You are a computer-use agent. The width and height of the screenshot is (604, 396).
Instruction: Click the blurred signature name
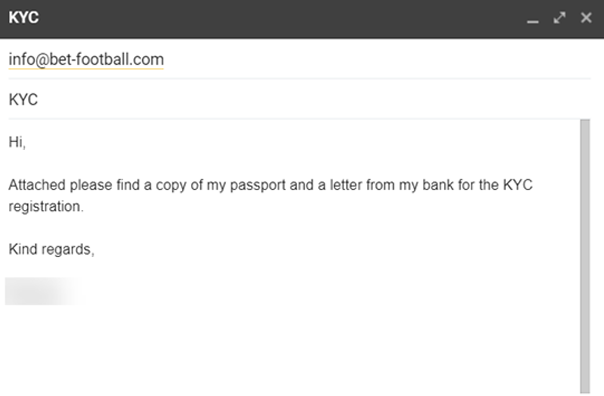(44, 292)
